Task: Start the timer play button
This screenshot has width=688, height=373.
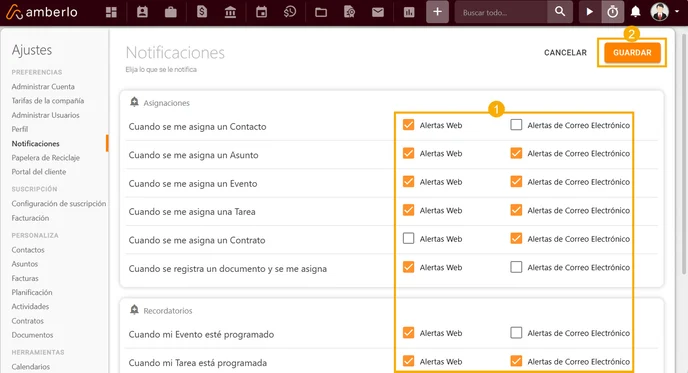Action: pyautogui.click(x=590, y=12)
